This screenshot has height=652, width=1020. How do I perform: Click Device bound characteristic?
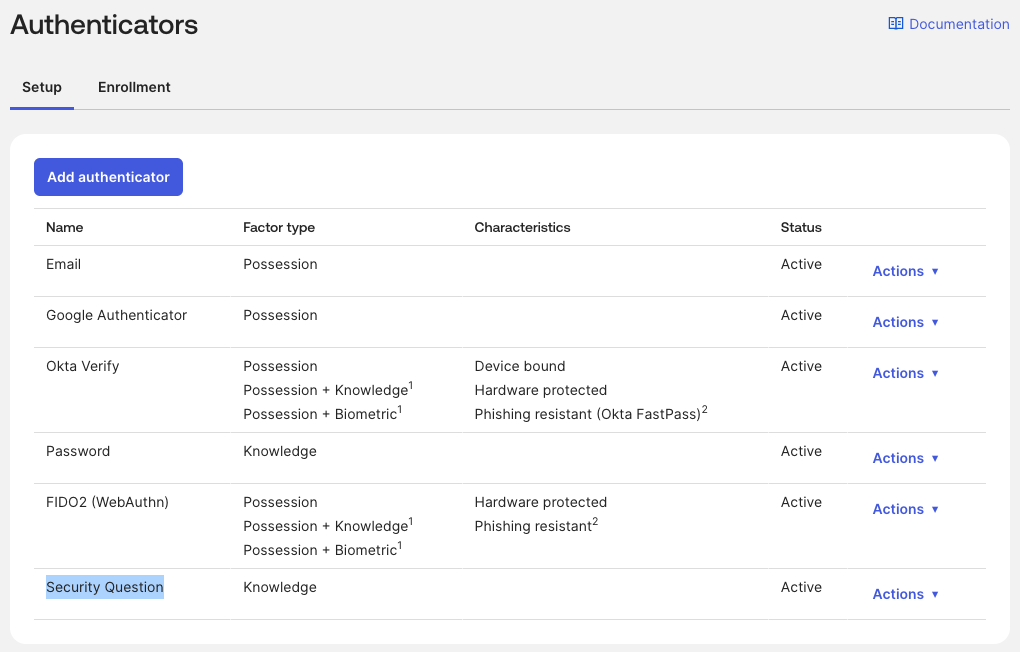pyautogui.click(x=520, y=366)
